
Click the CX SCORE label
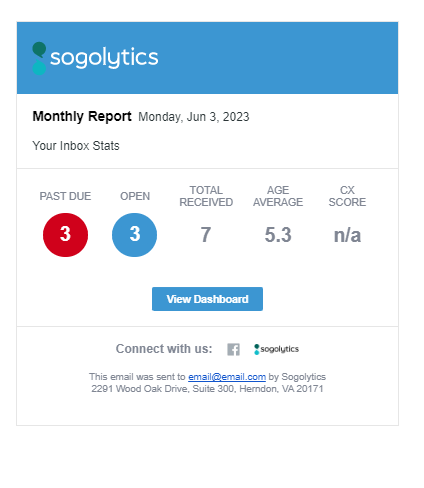347,196
